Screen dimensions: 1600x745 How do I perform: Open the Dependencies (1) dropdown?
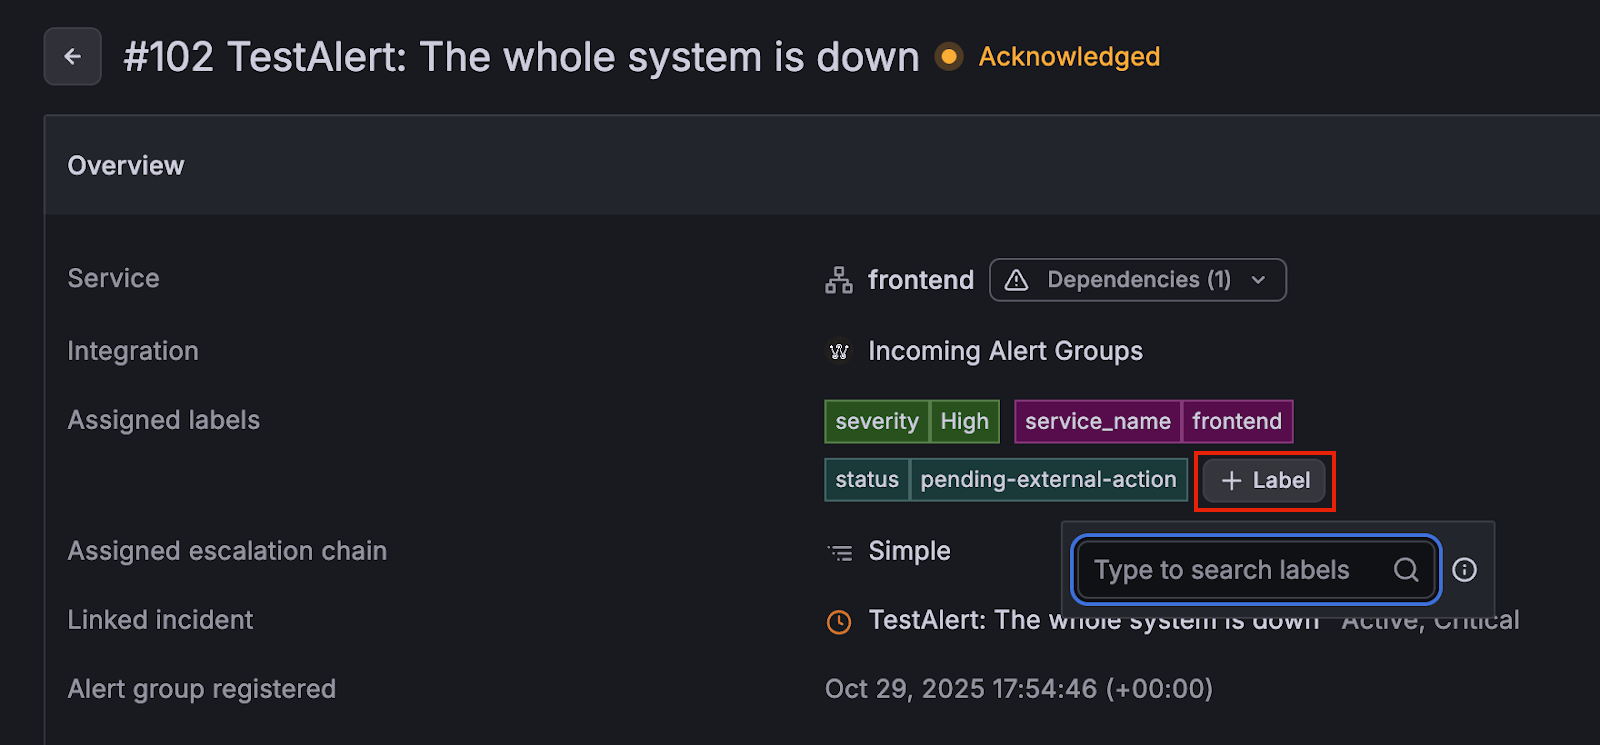(x=1137, y=280)
